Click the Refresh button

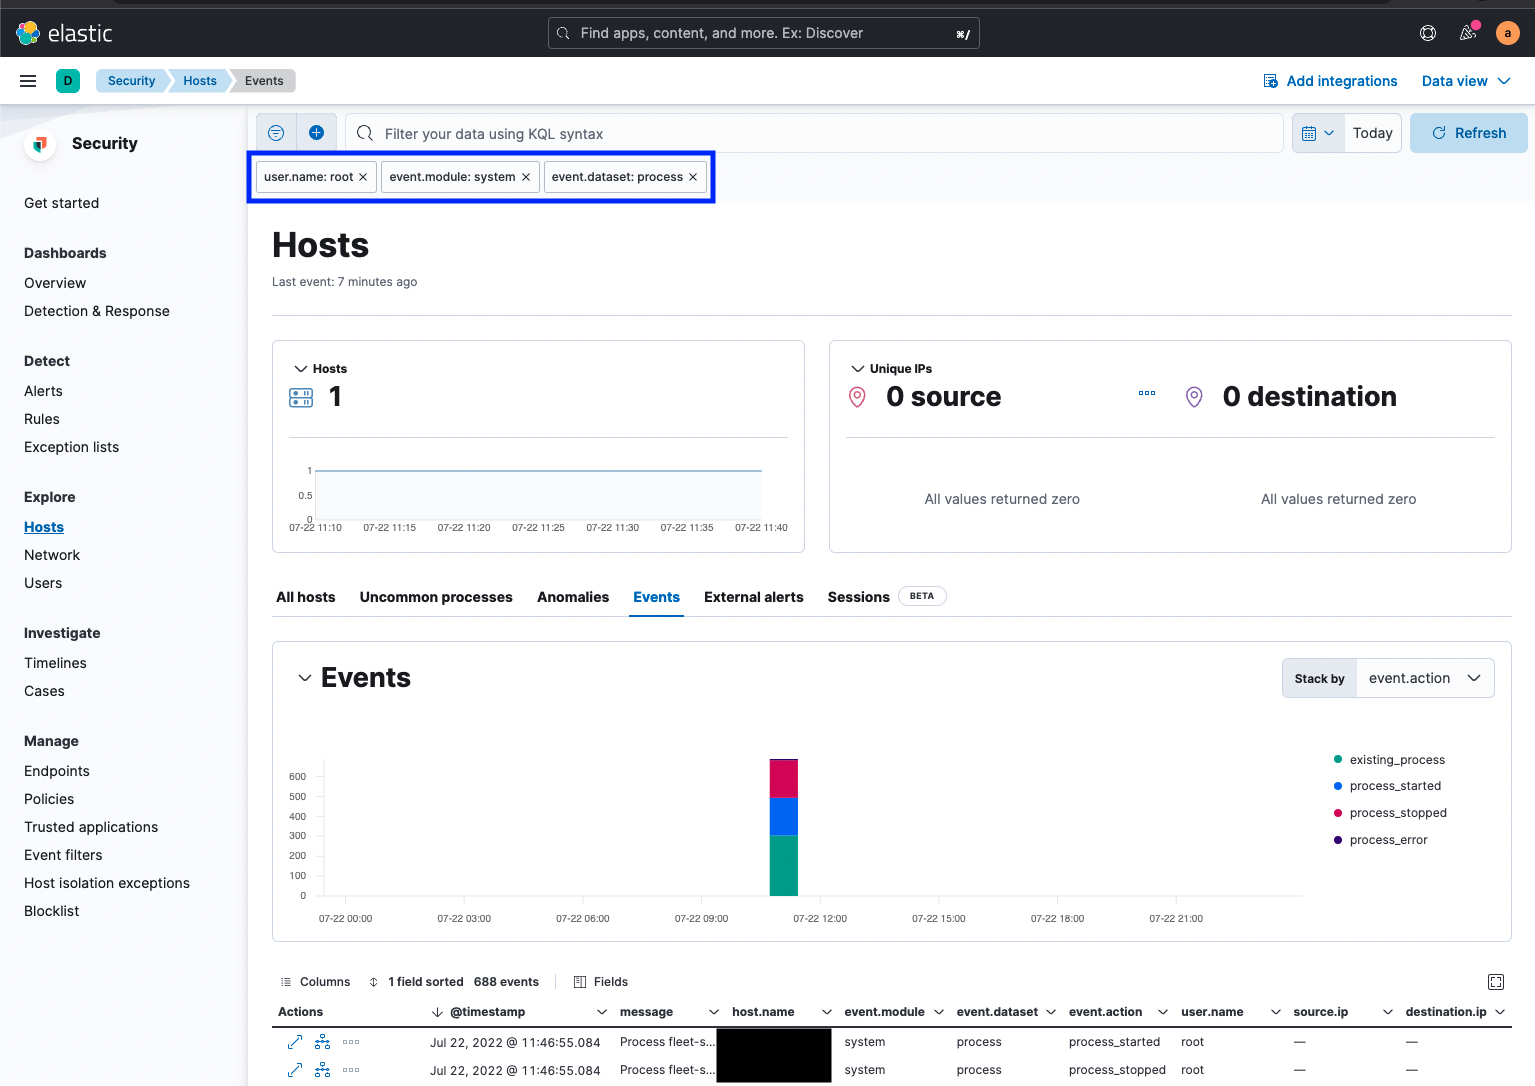tap(1468, 133)
